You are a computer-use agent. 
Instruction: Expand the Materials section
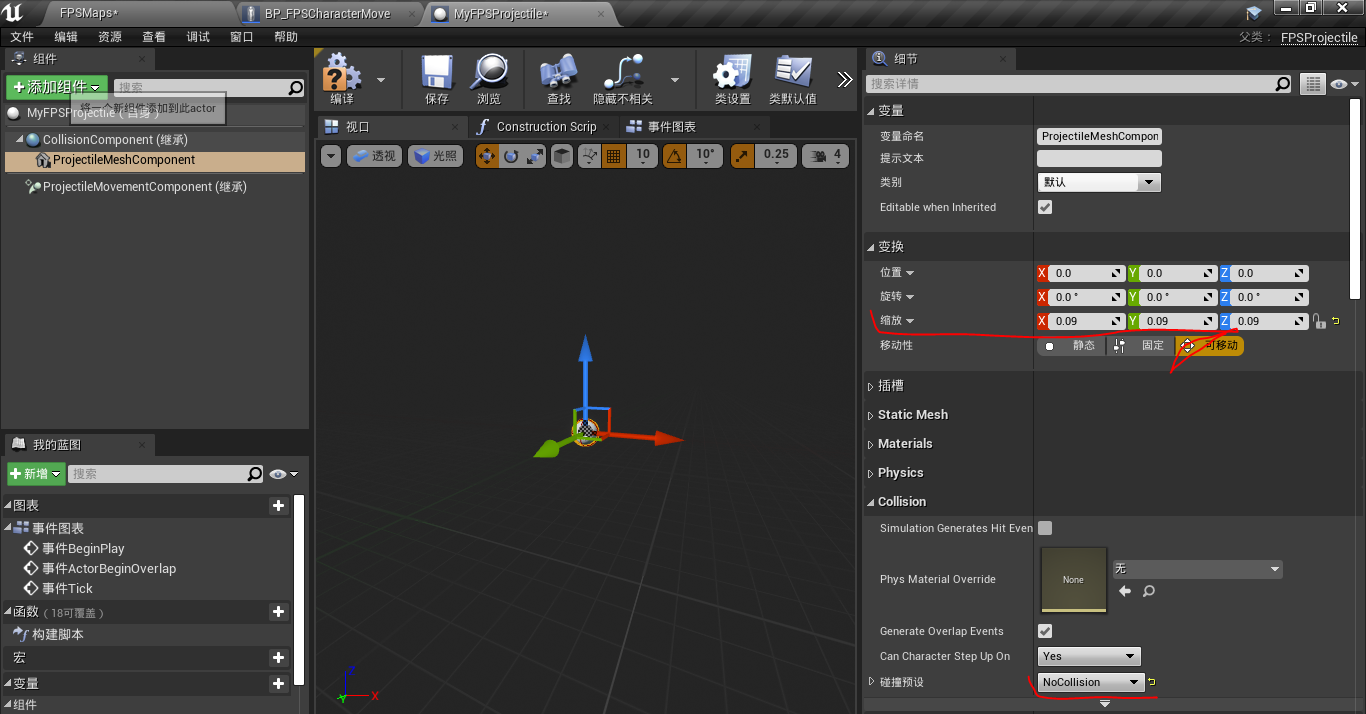(870, 444)
